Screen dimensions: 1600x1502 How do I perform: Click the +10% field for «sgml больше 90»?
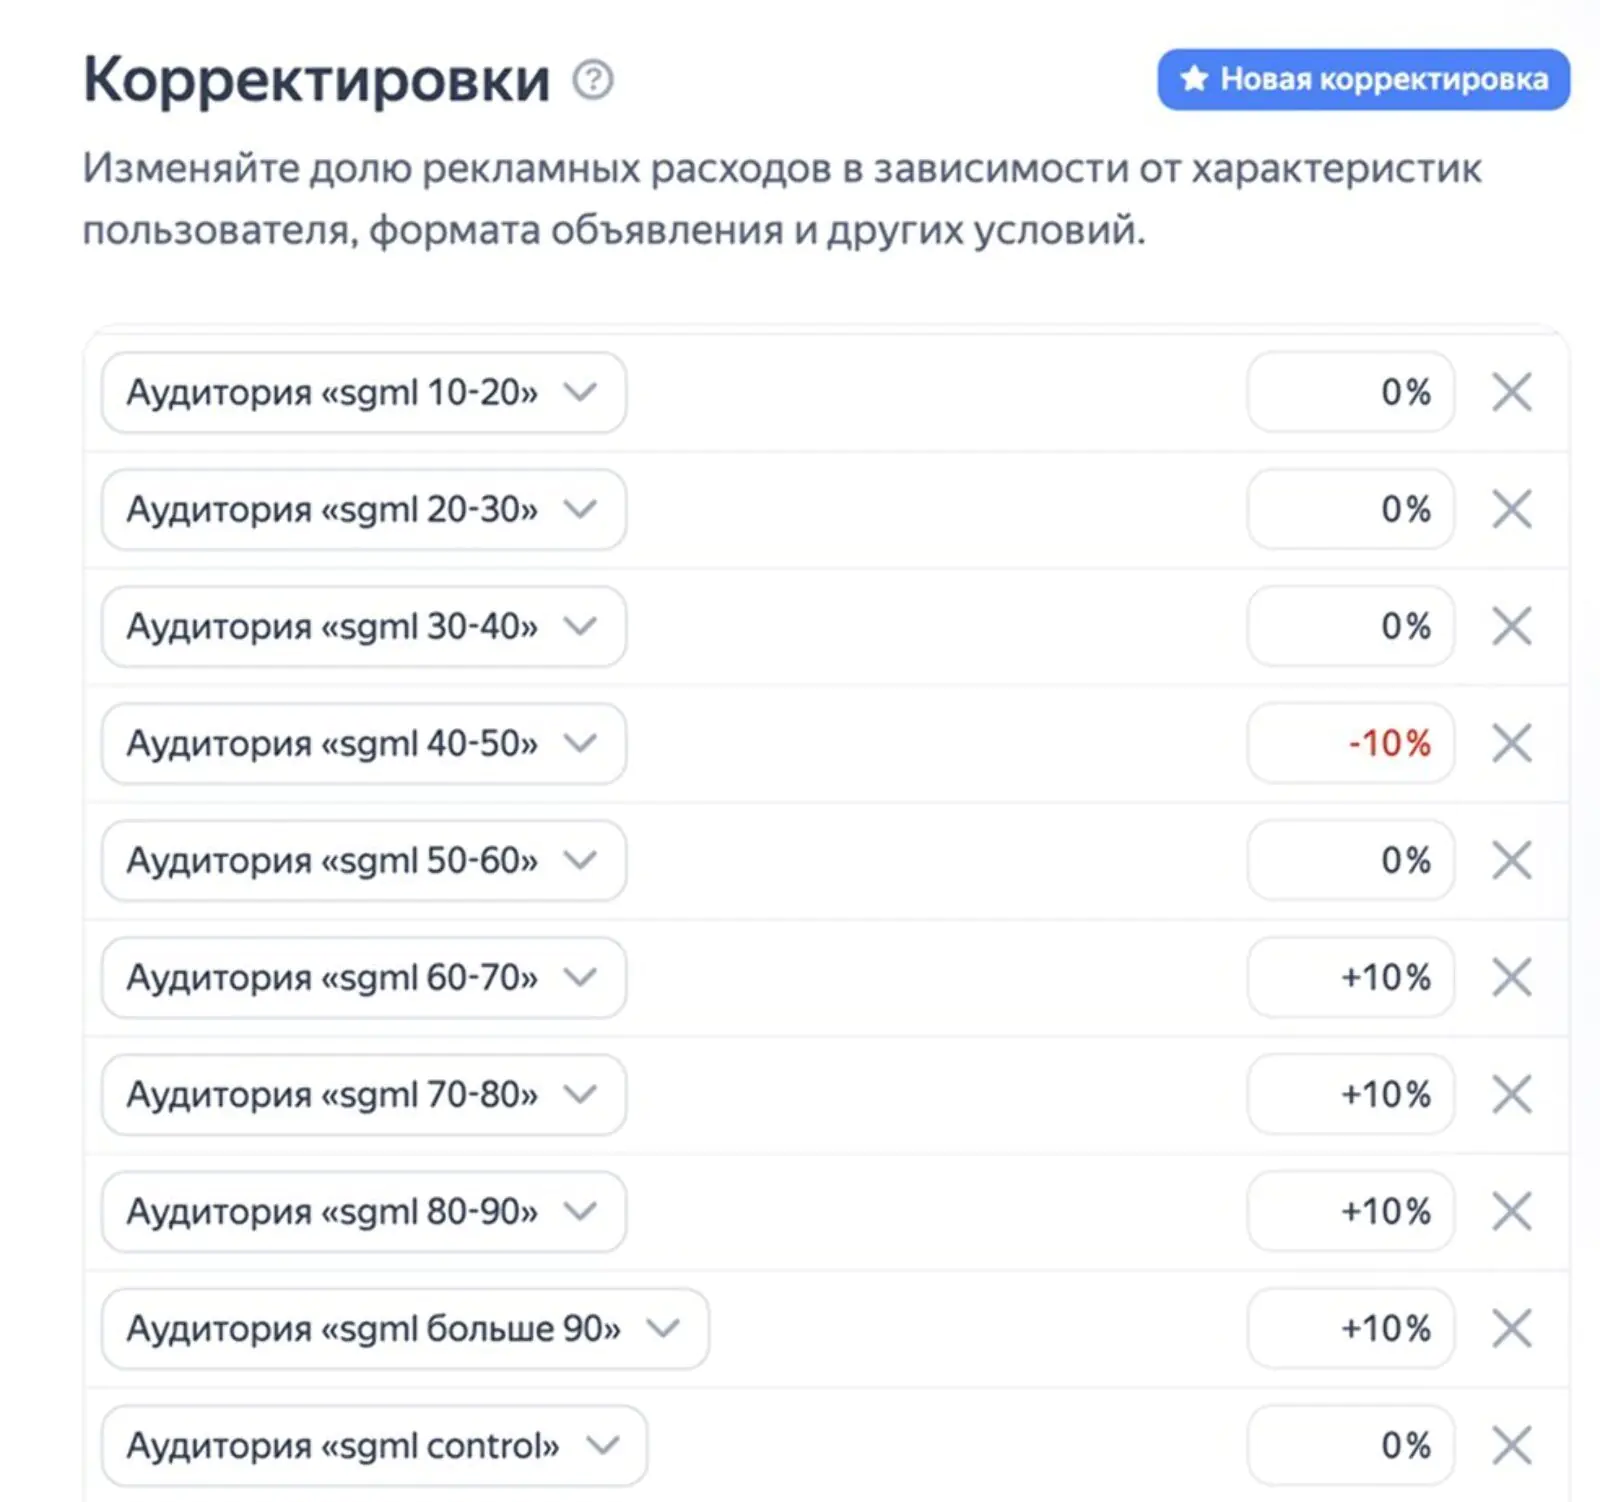coord(1349,1328)
